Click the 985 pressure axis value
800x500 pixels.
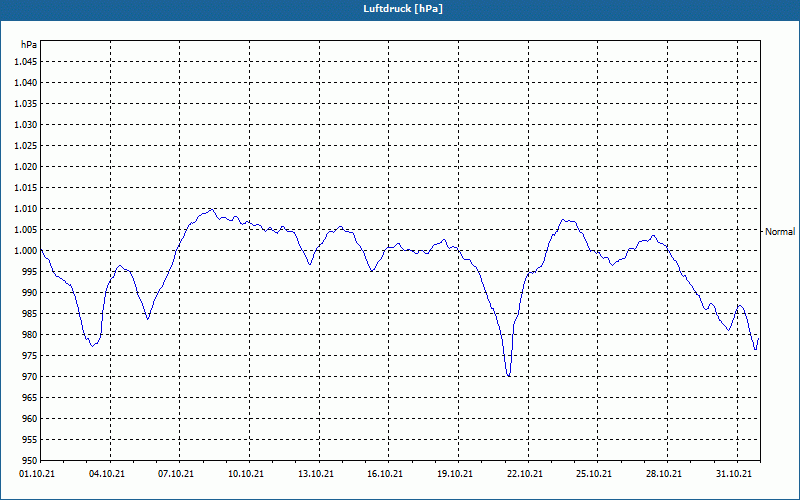point(31,314)
